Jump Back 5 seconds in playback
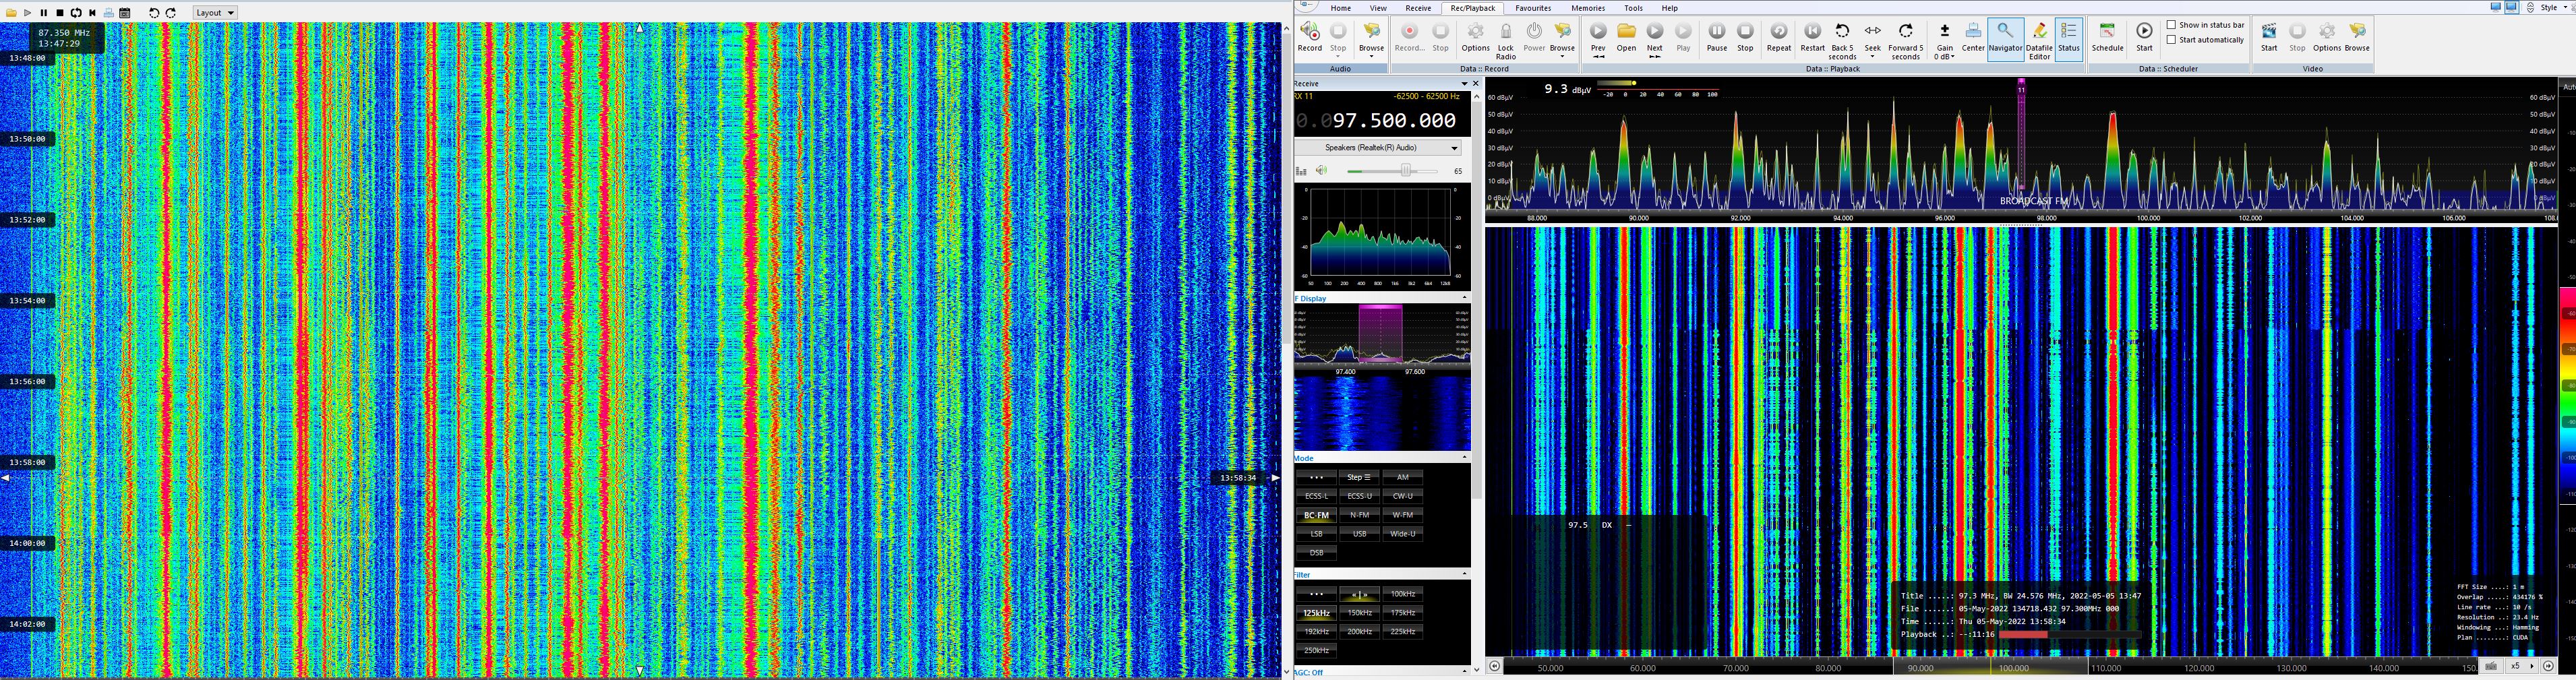2576x680 pixels. point(1842,39)
